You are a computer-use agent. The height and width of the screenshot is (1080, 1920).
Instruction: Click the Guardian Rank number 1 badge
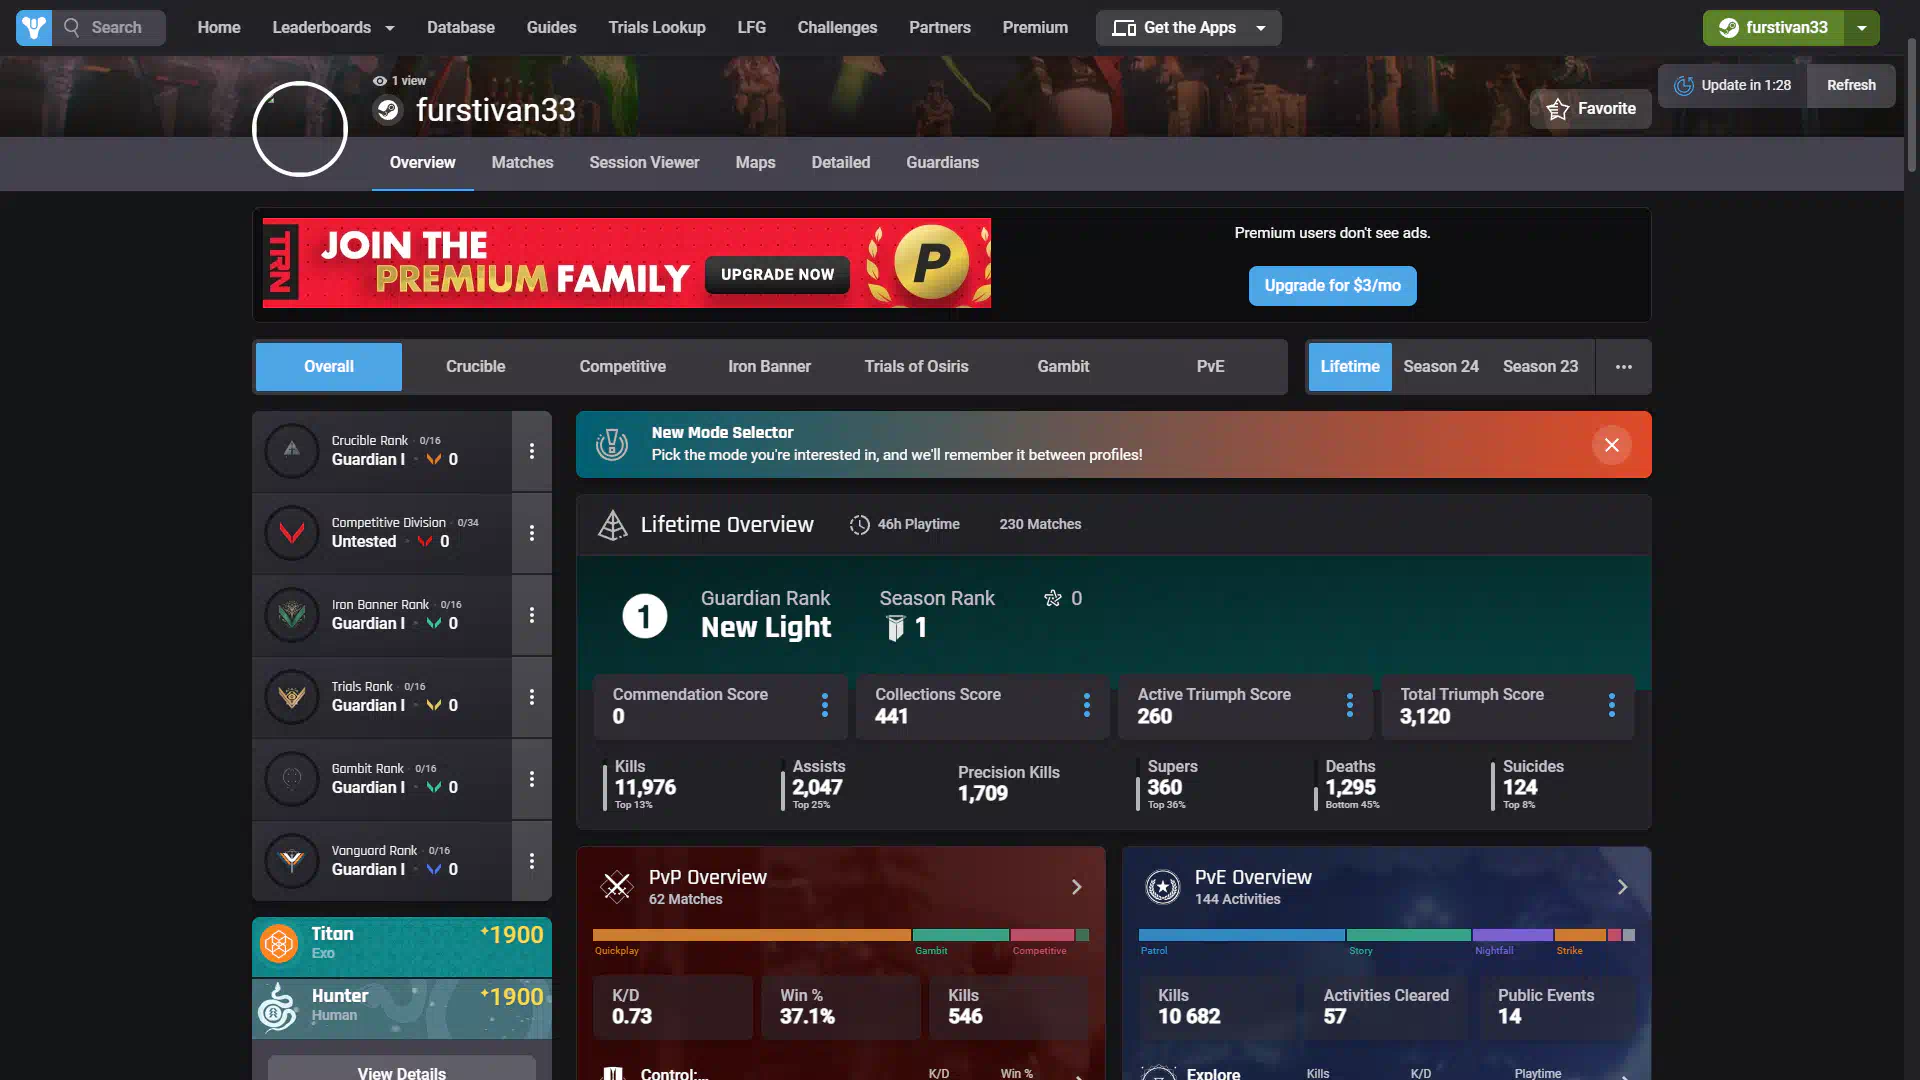tap(645, 616)
